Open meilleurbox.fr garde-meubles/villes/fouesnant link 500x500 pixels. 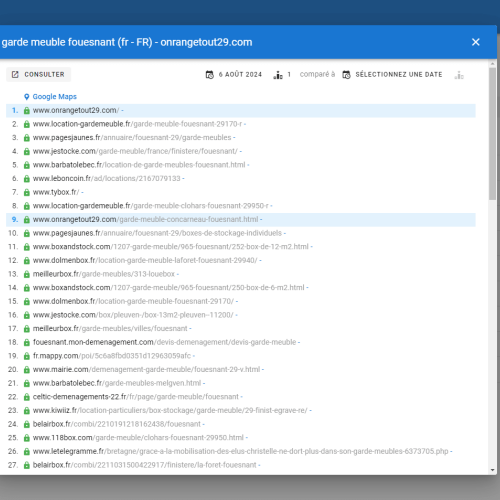110,329
